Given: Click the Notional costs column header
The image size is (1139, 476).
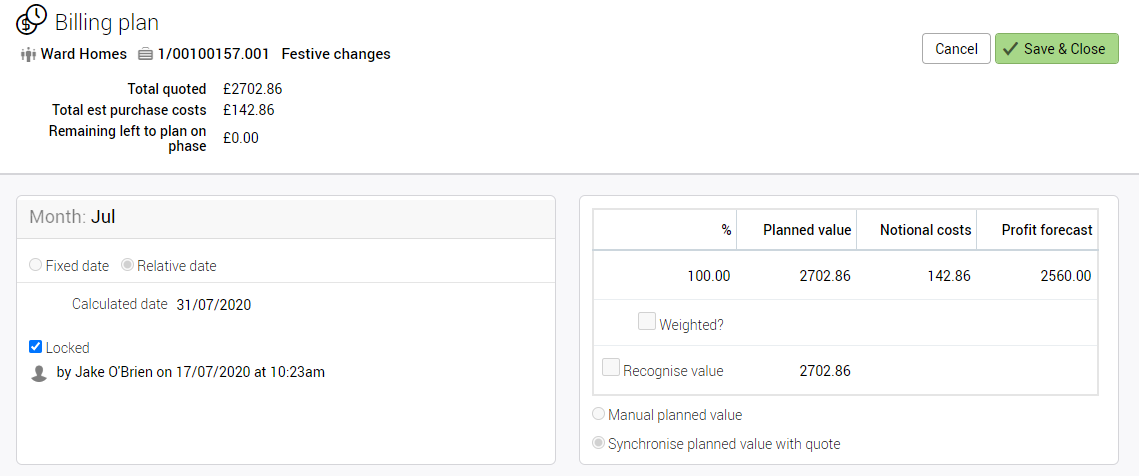Looking at the screenshot, I should click(x=925, y=230).
